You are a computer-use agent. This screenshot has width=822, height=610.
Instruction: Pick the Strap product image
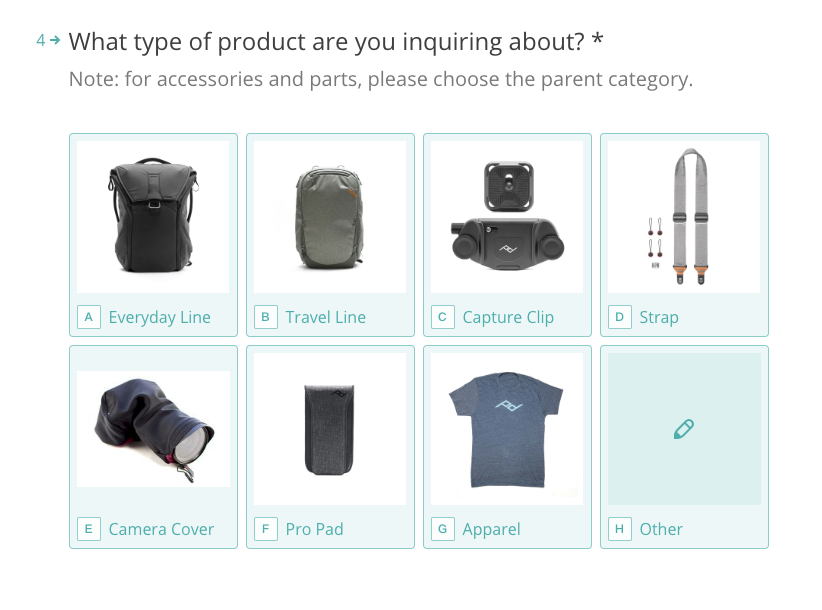click(x=684, y=216)
